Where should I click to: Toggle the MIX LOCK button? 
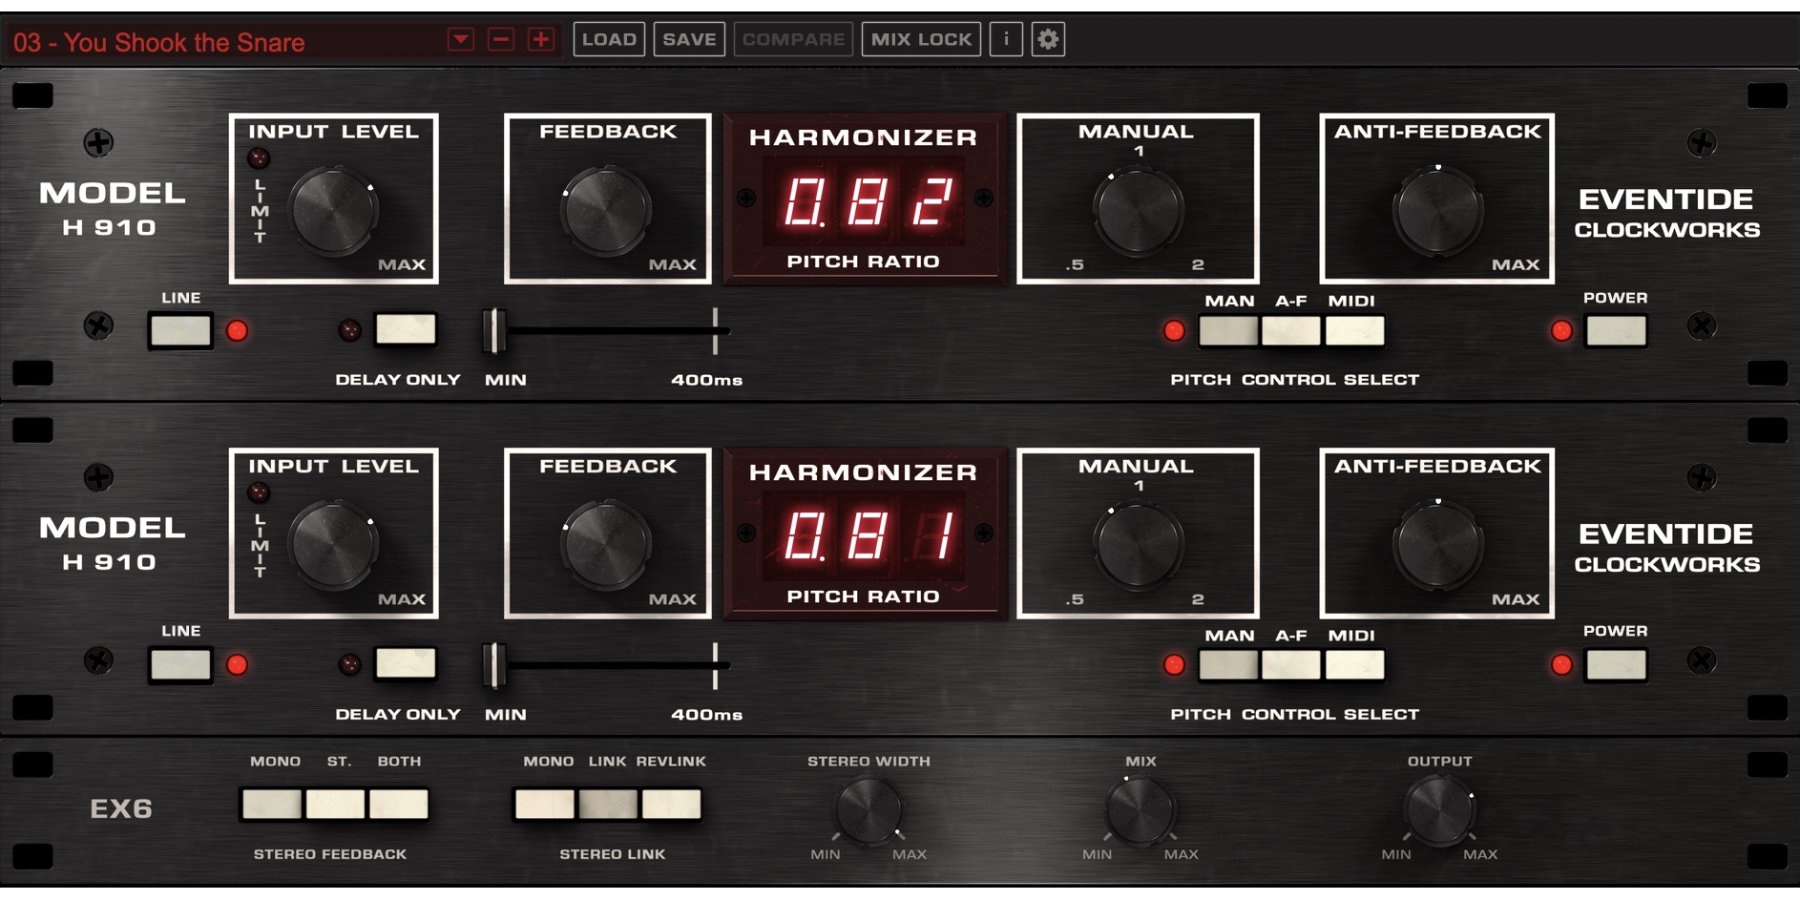coord(921,39)
